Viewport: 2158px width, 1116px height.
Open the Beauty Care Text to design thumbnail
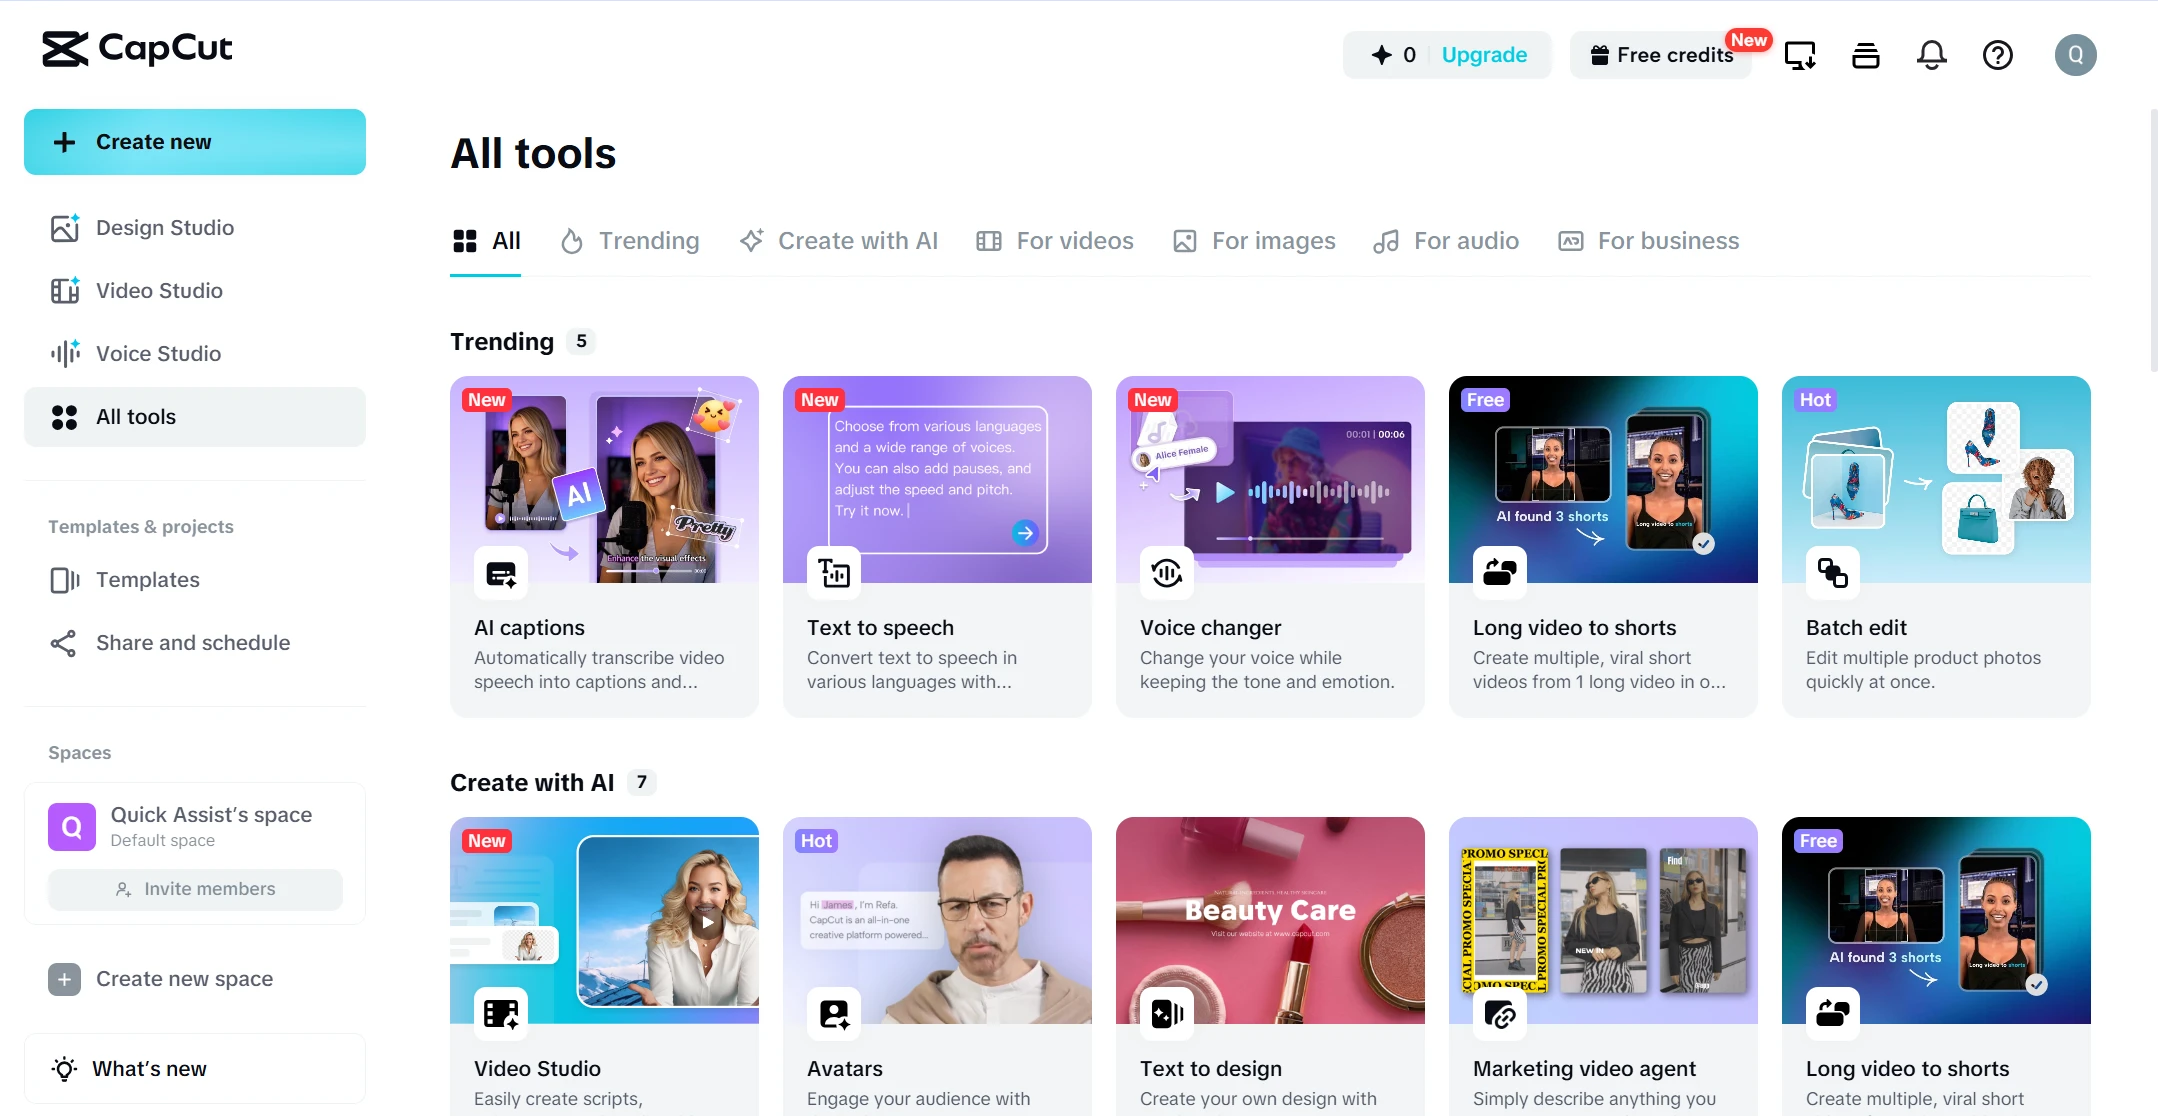[x=1270, y=920]
